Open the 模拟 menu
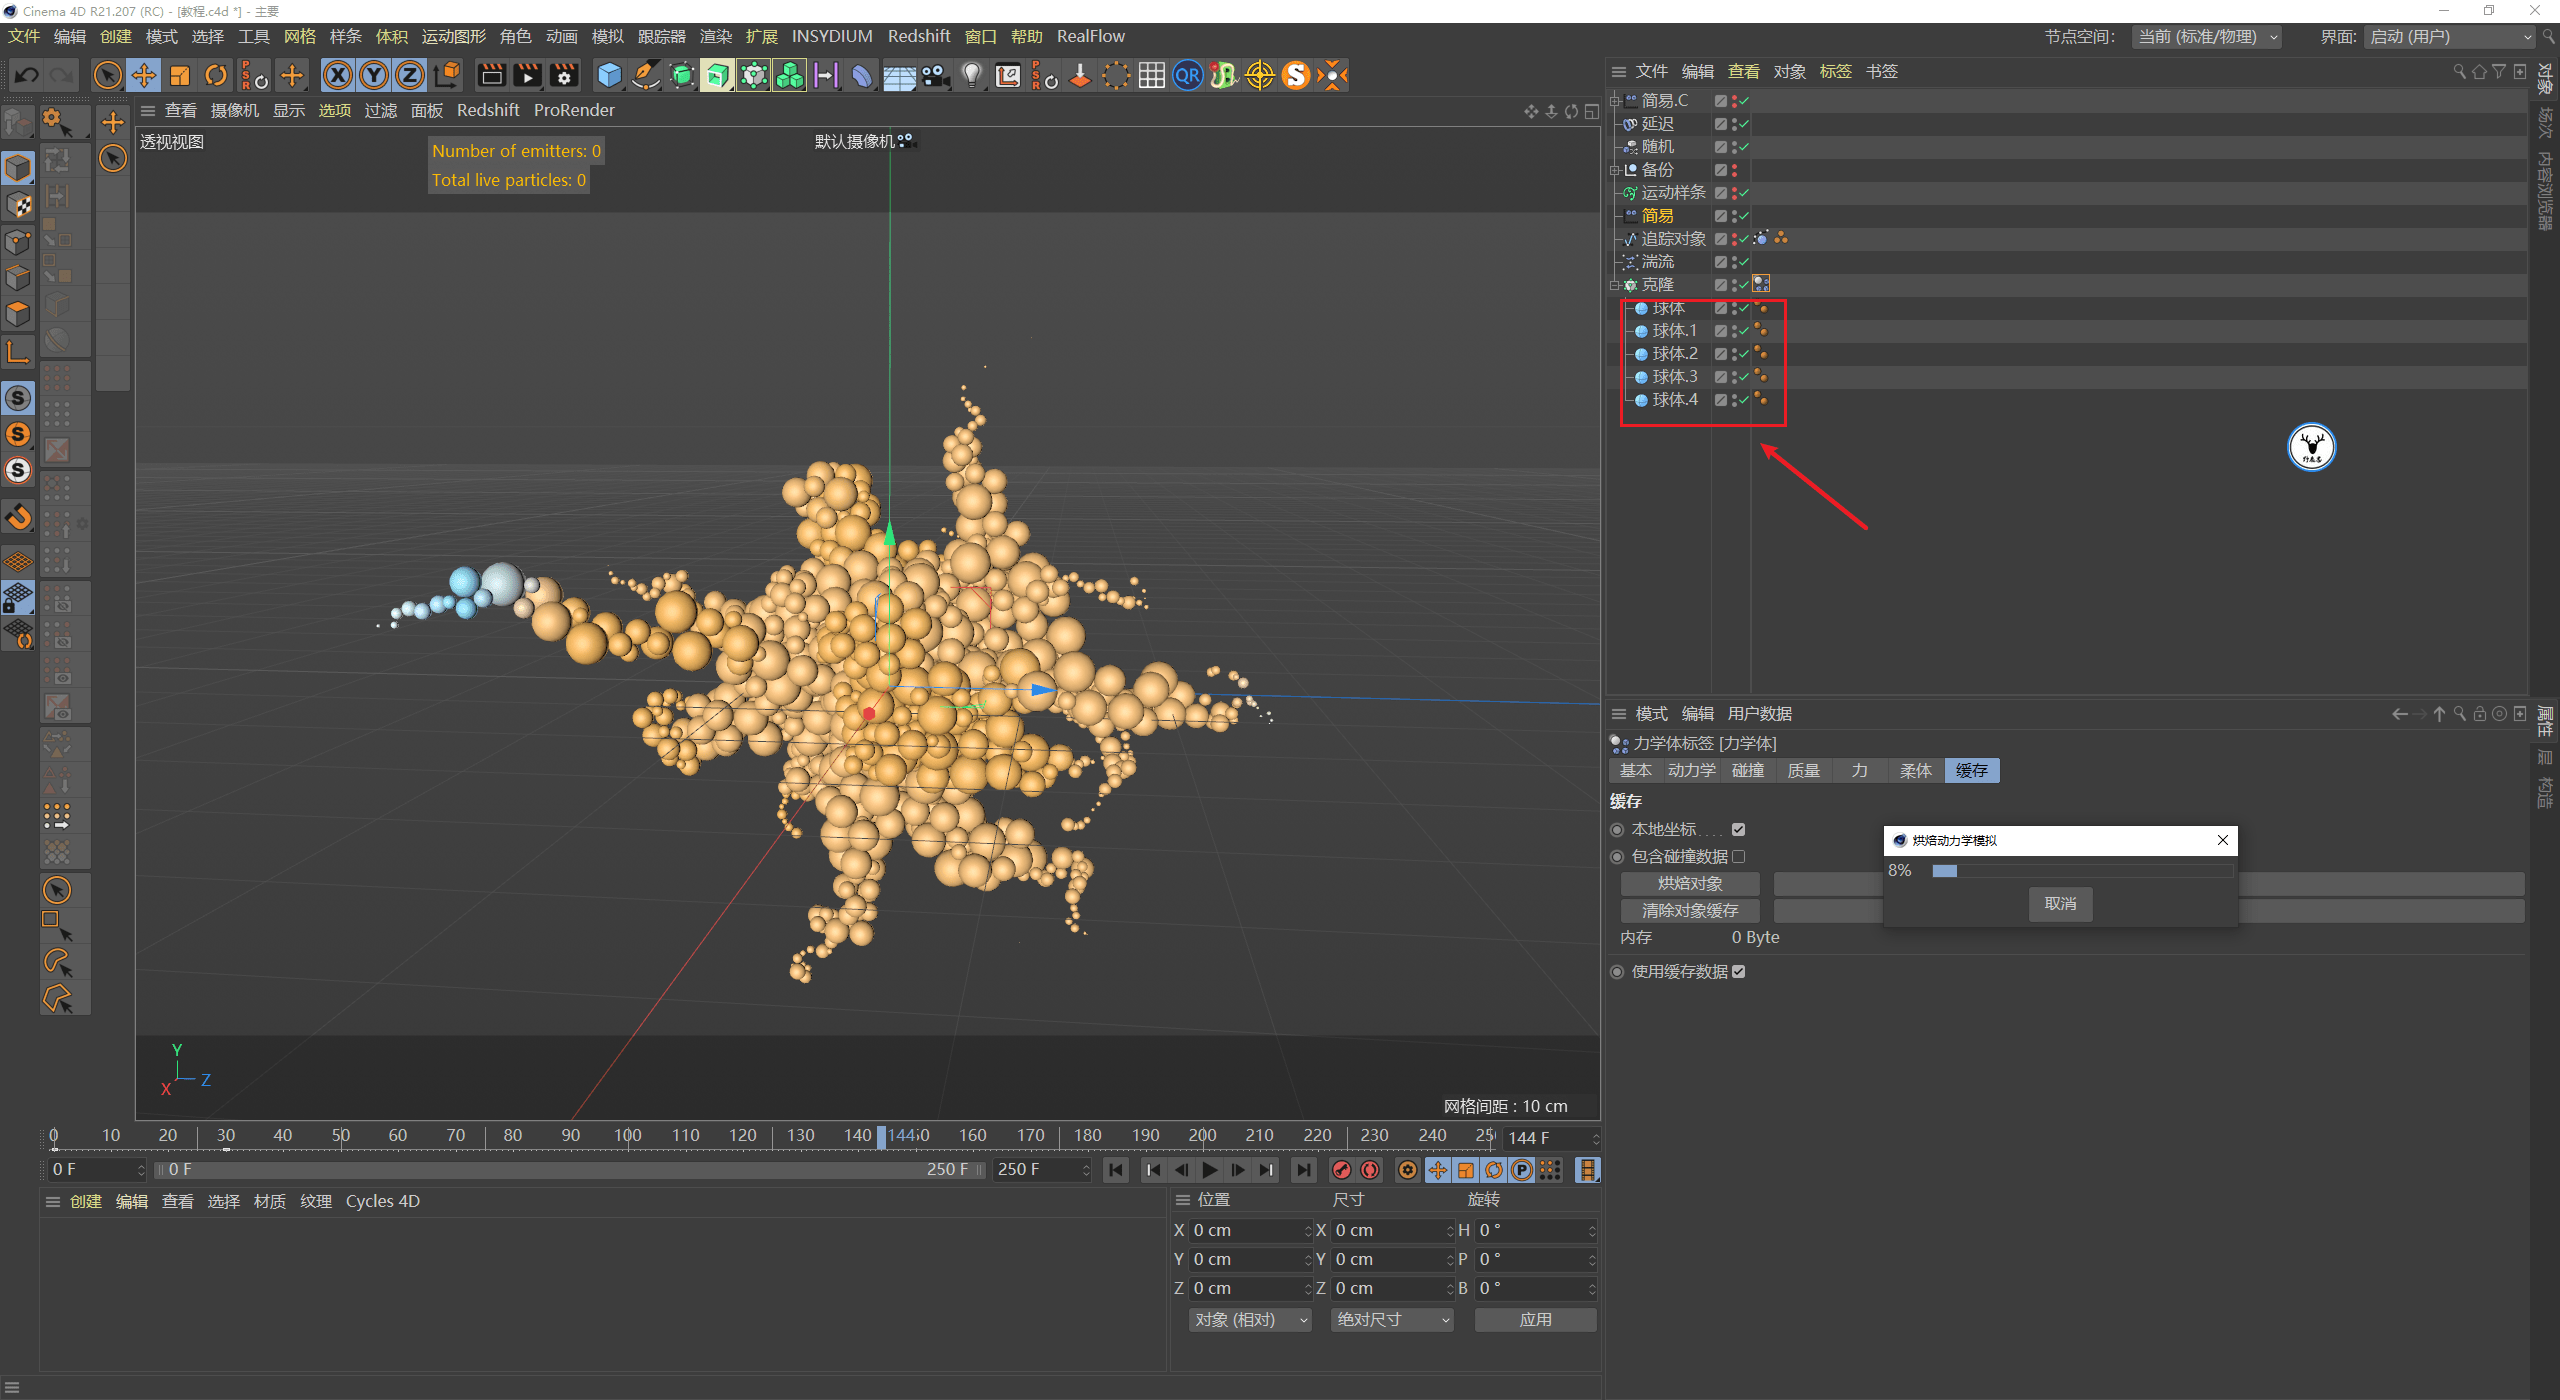This screenshot has width=2560, height=1400. point(606,36)
